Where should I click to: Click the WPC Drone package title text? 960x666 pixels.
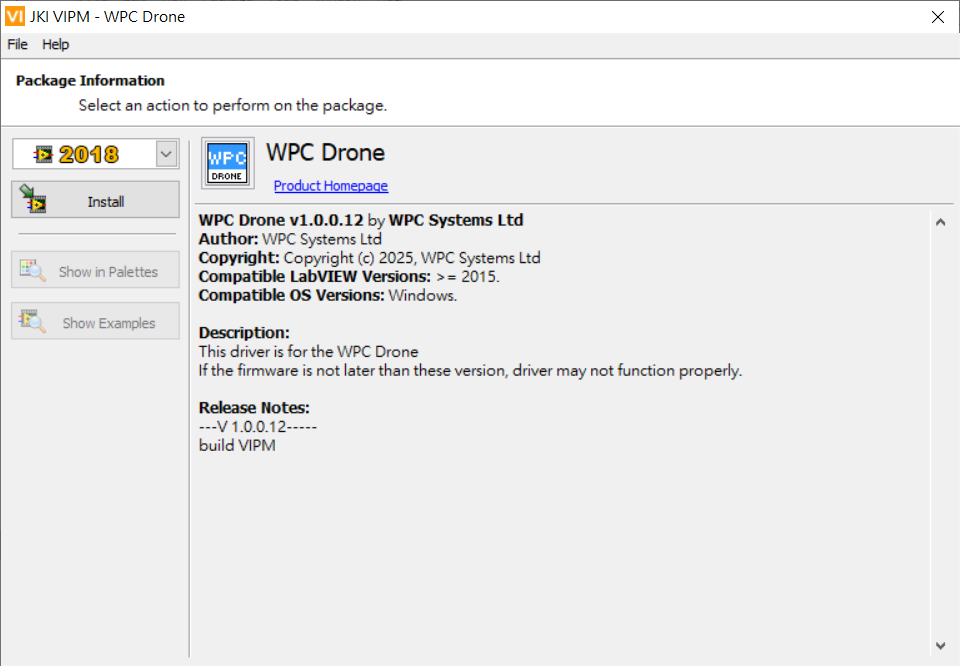[325, 153]
